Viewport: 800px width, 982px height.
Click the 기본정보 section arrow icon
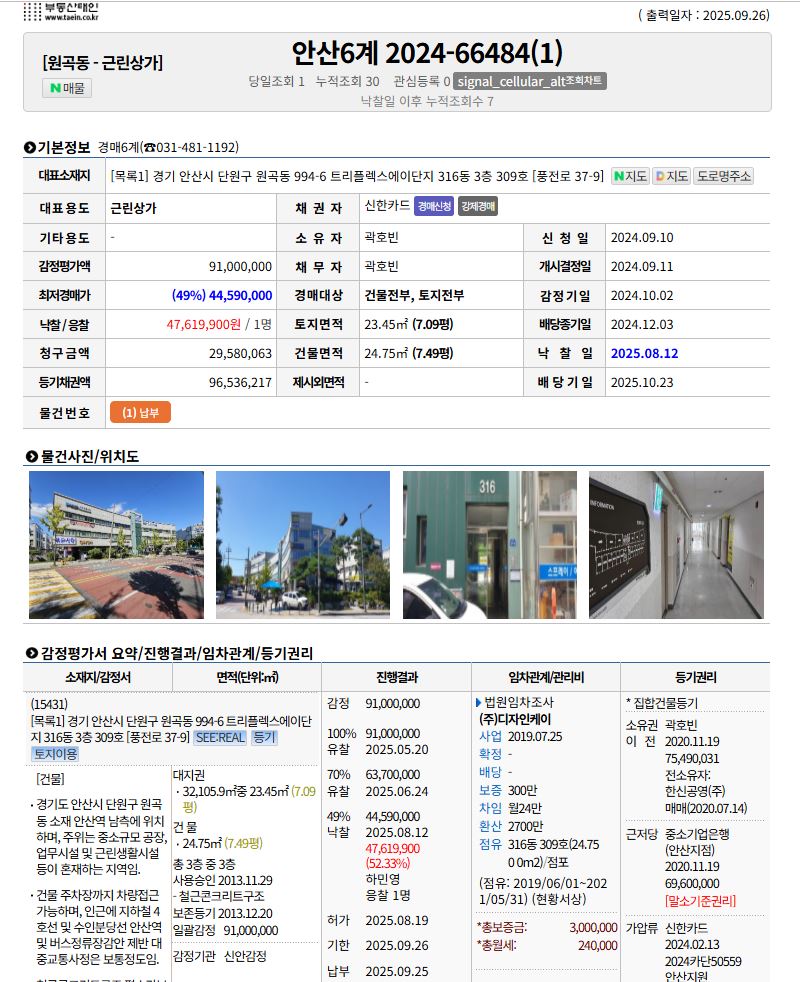30,148
